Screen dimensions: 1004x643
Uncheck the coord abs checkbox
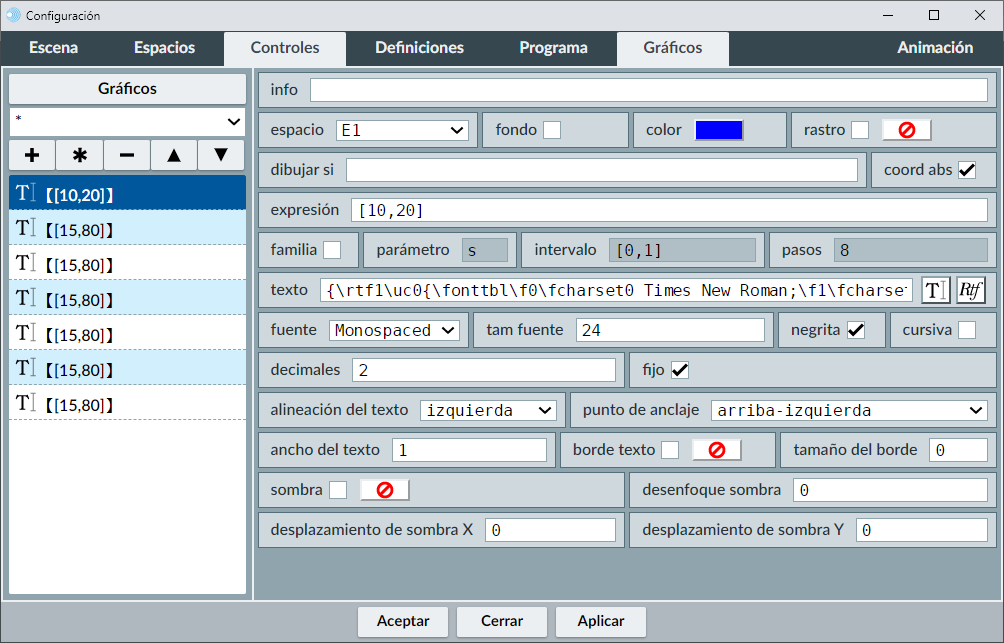pos(966,170)
